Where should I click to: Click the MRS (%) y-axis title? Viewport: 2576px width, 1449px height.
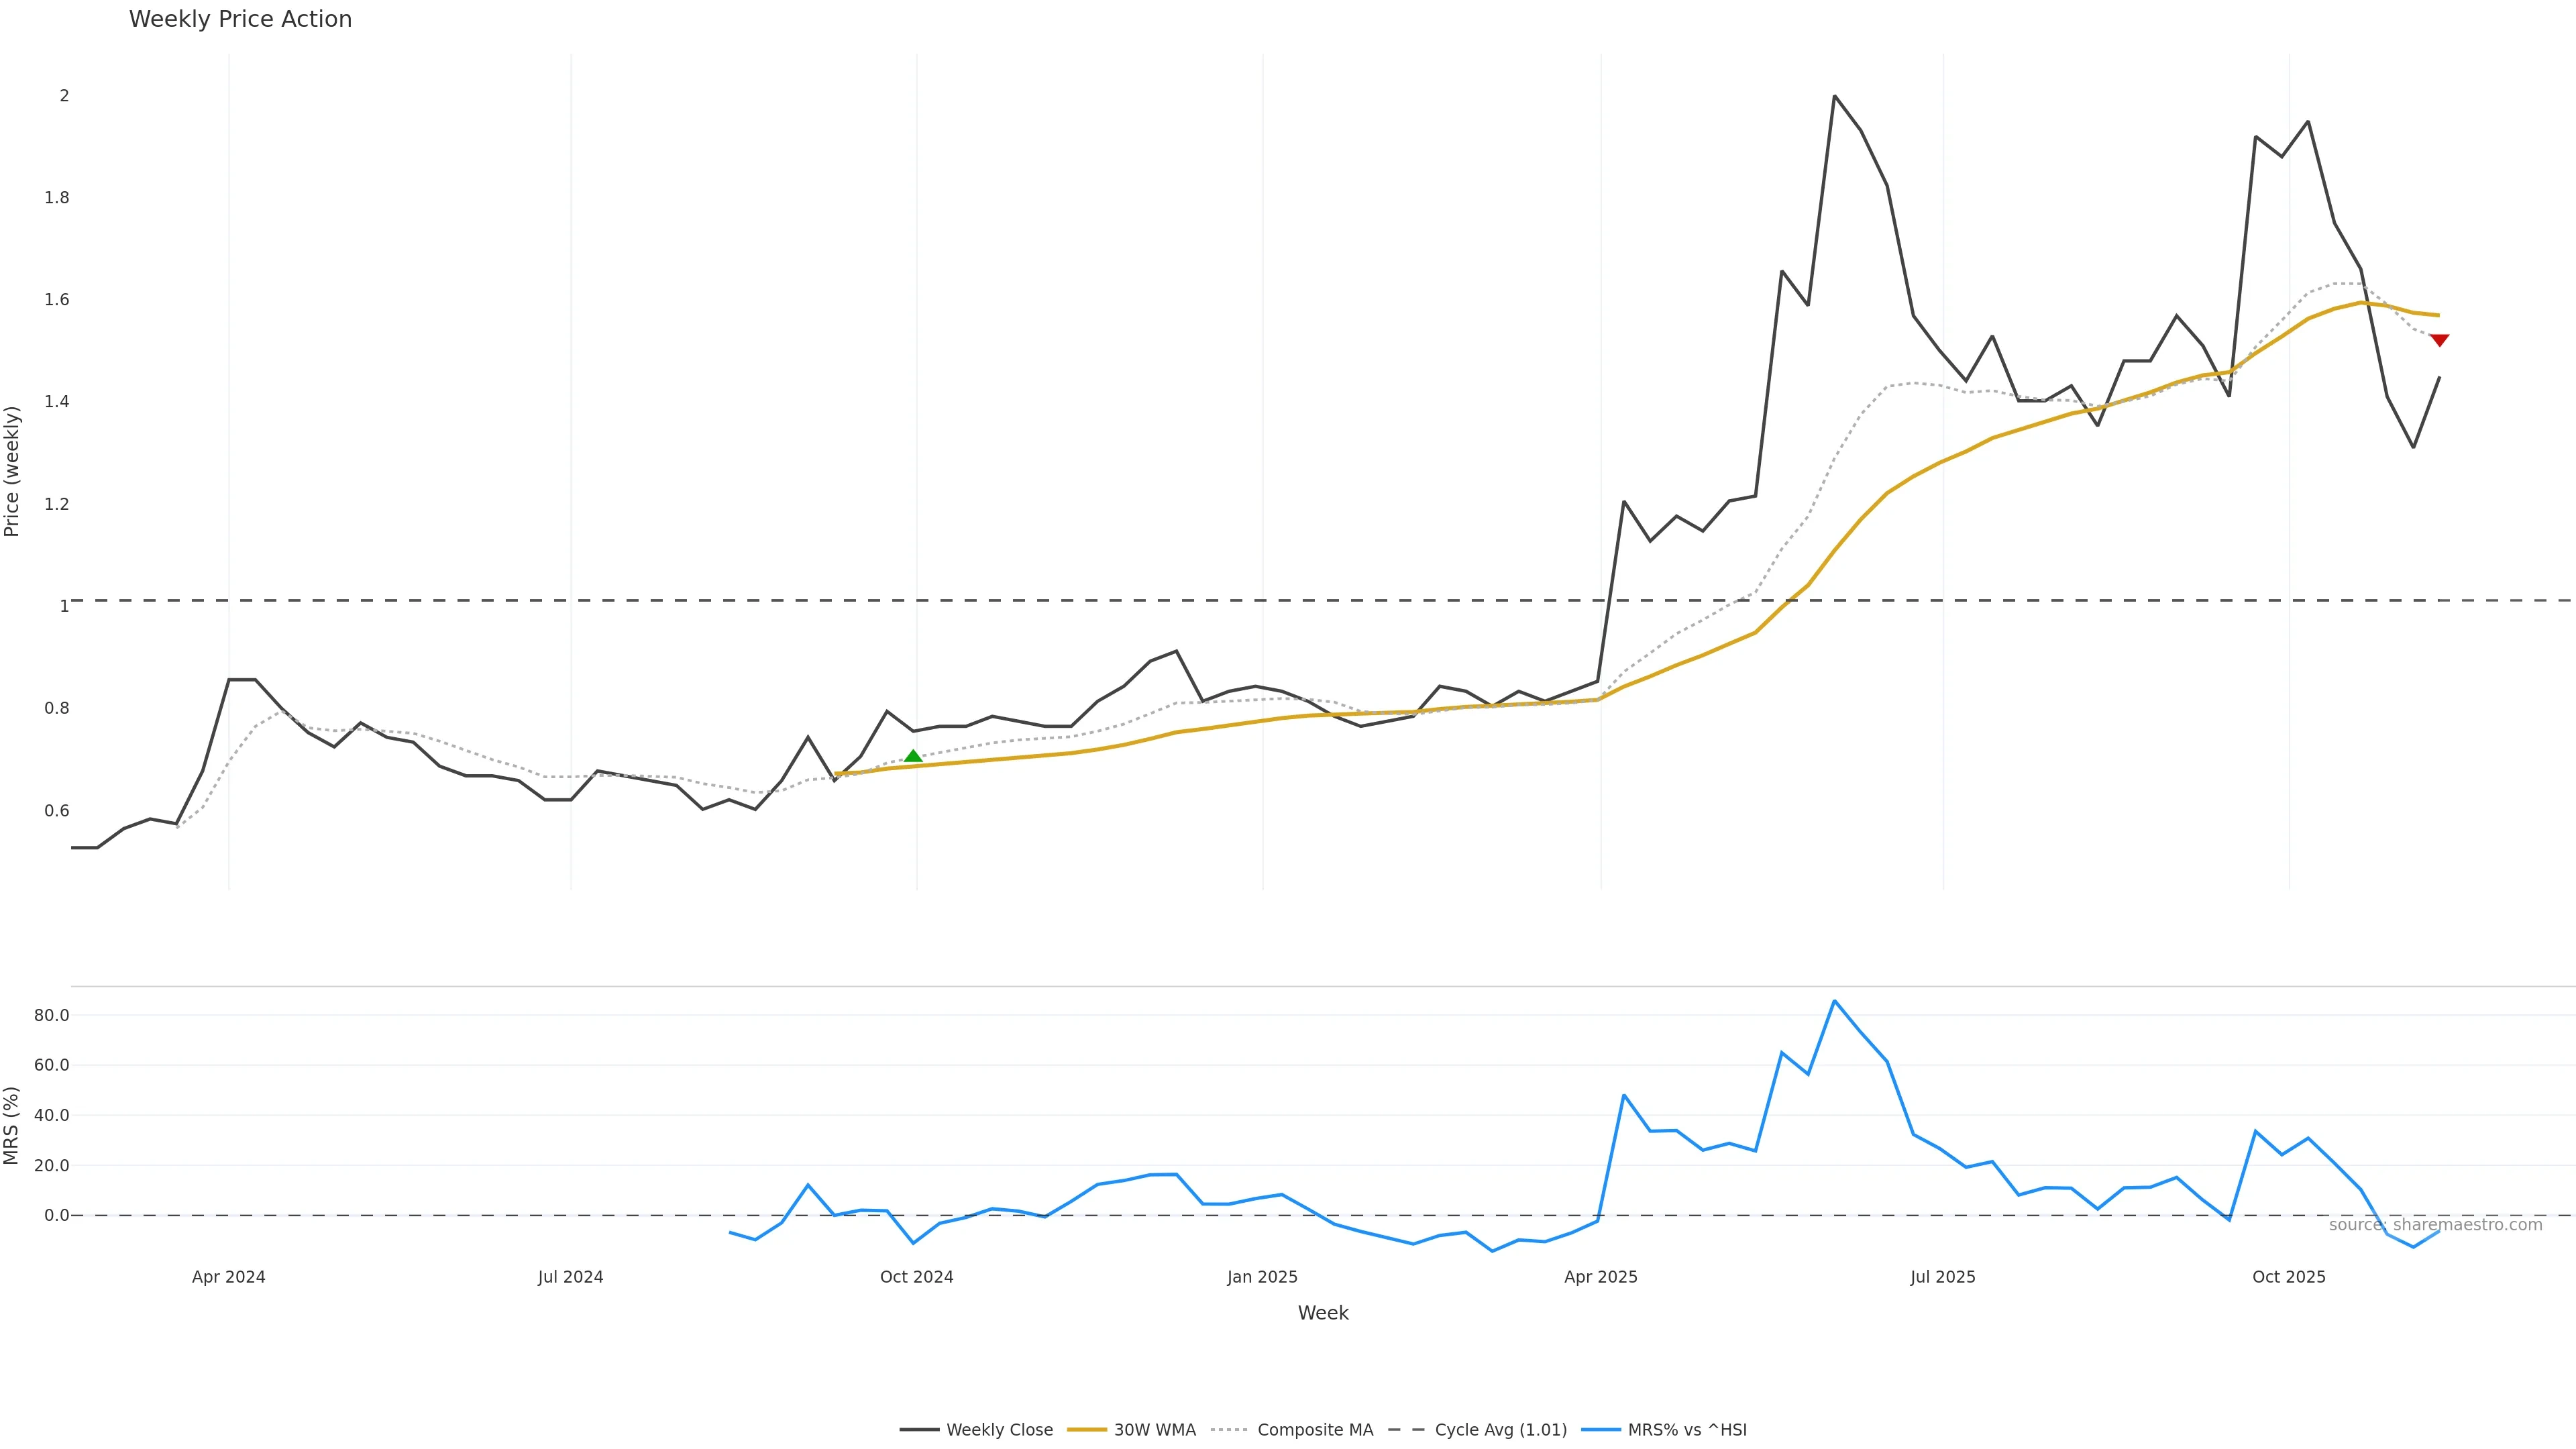[12, 1125]
